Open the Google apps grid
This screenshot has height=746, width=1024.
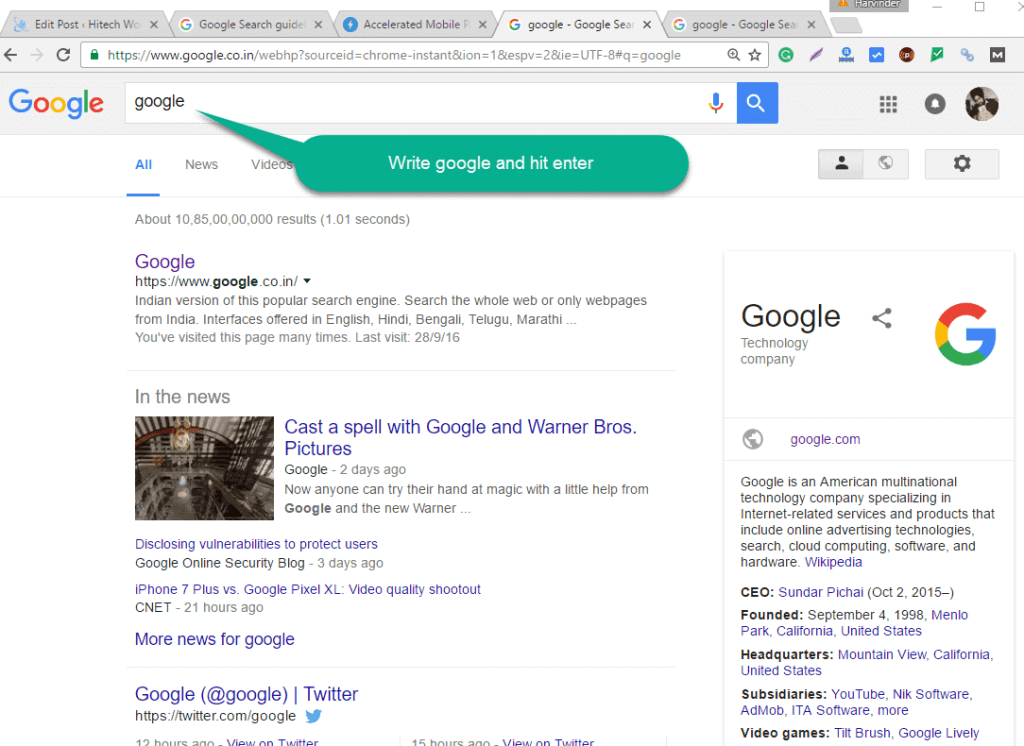[888, 104]
